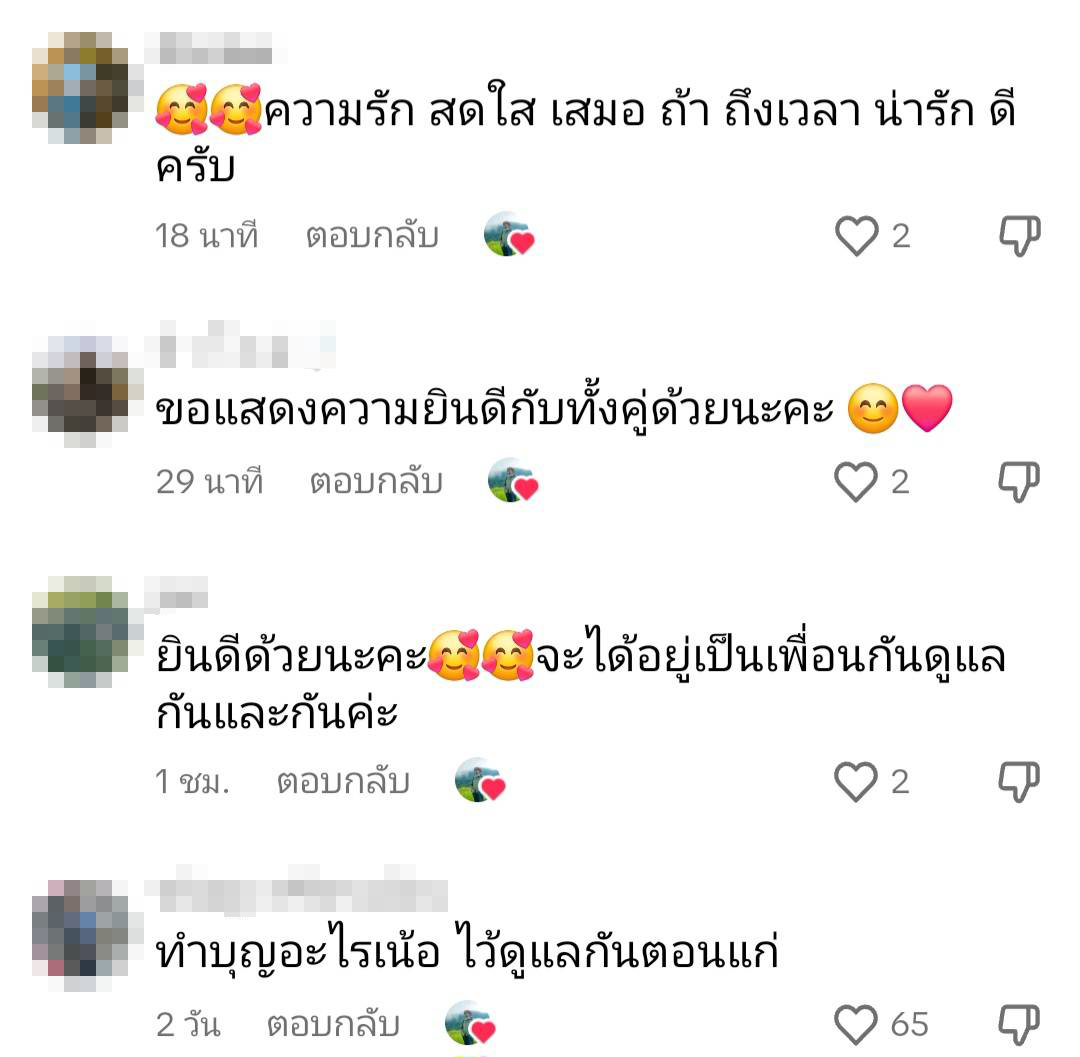The image size is (1080, 1057).
Task: Reply (ตอบกลับ) to the 2 วัน comment
Action: [333, 1024]
